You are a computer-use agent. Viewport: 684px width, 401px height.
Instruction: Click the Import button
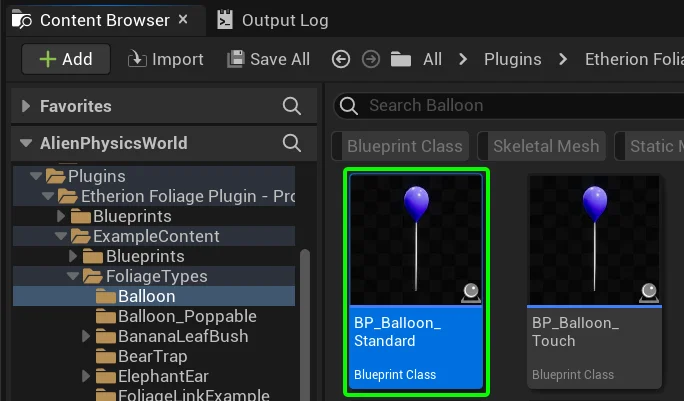pyautogui.click(x=166, y=60)
